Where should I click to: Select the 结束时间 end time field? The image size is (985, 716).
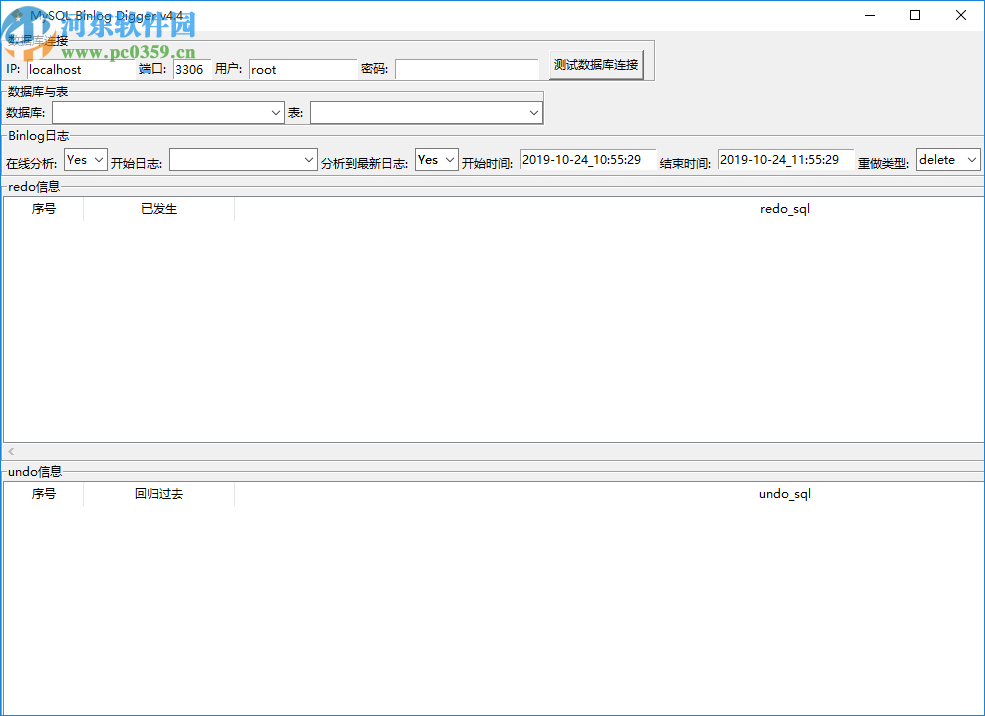(x=785, y=159)
